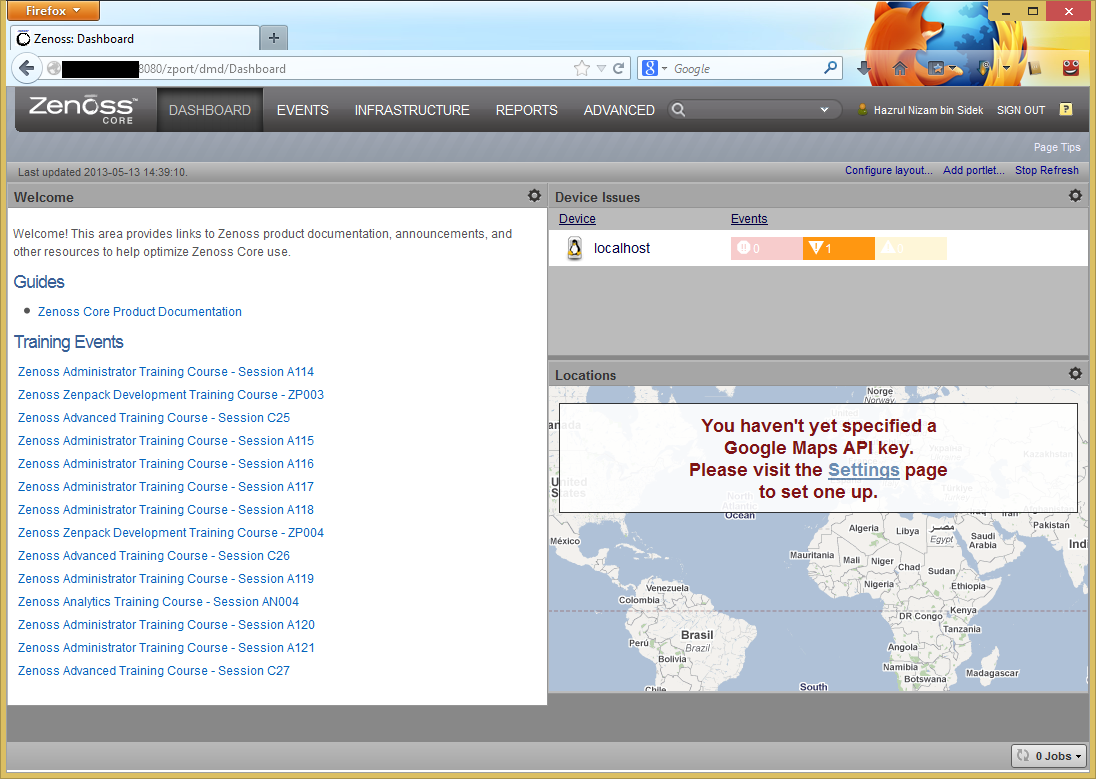This screenshot has height=779, width=1096.
Task: Click the magnifier icon in Zenoss search
Action: tap(678, 110)
